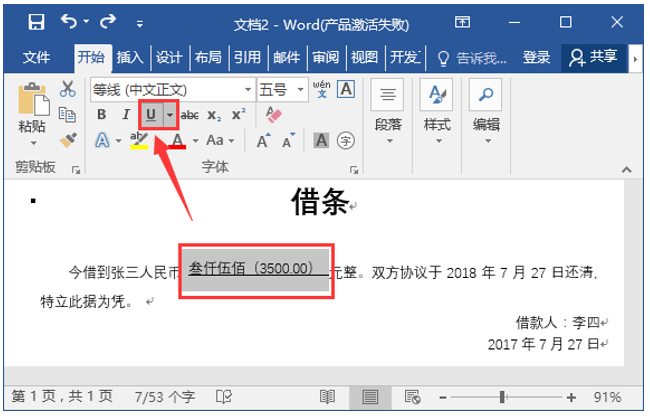Redo the last action
The image size is (650, 416).
108,21
